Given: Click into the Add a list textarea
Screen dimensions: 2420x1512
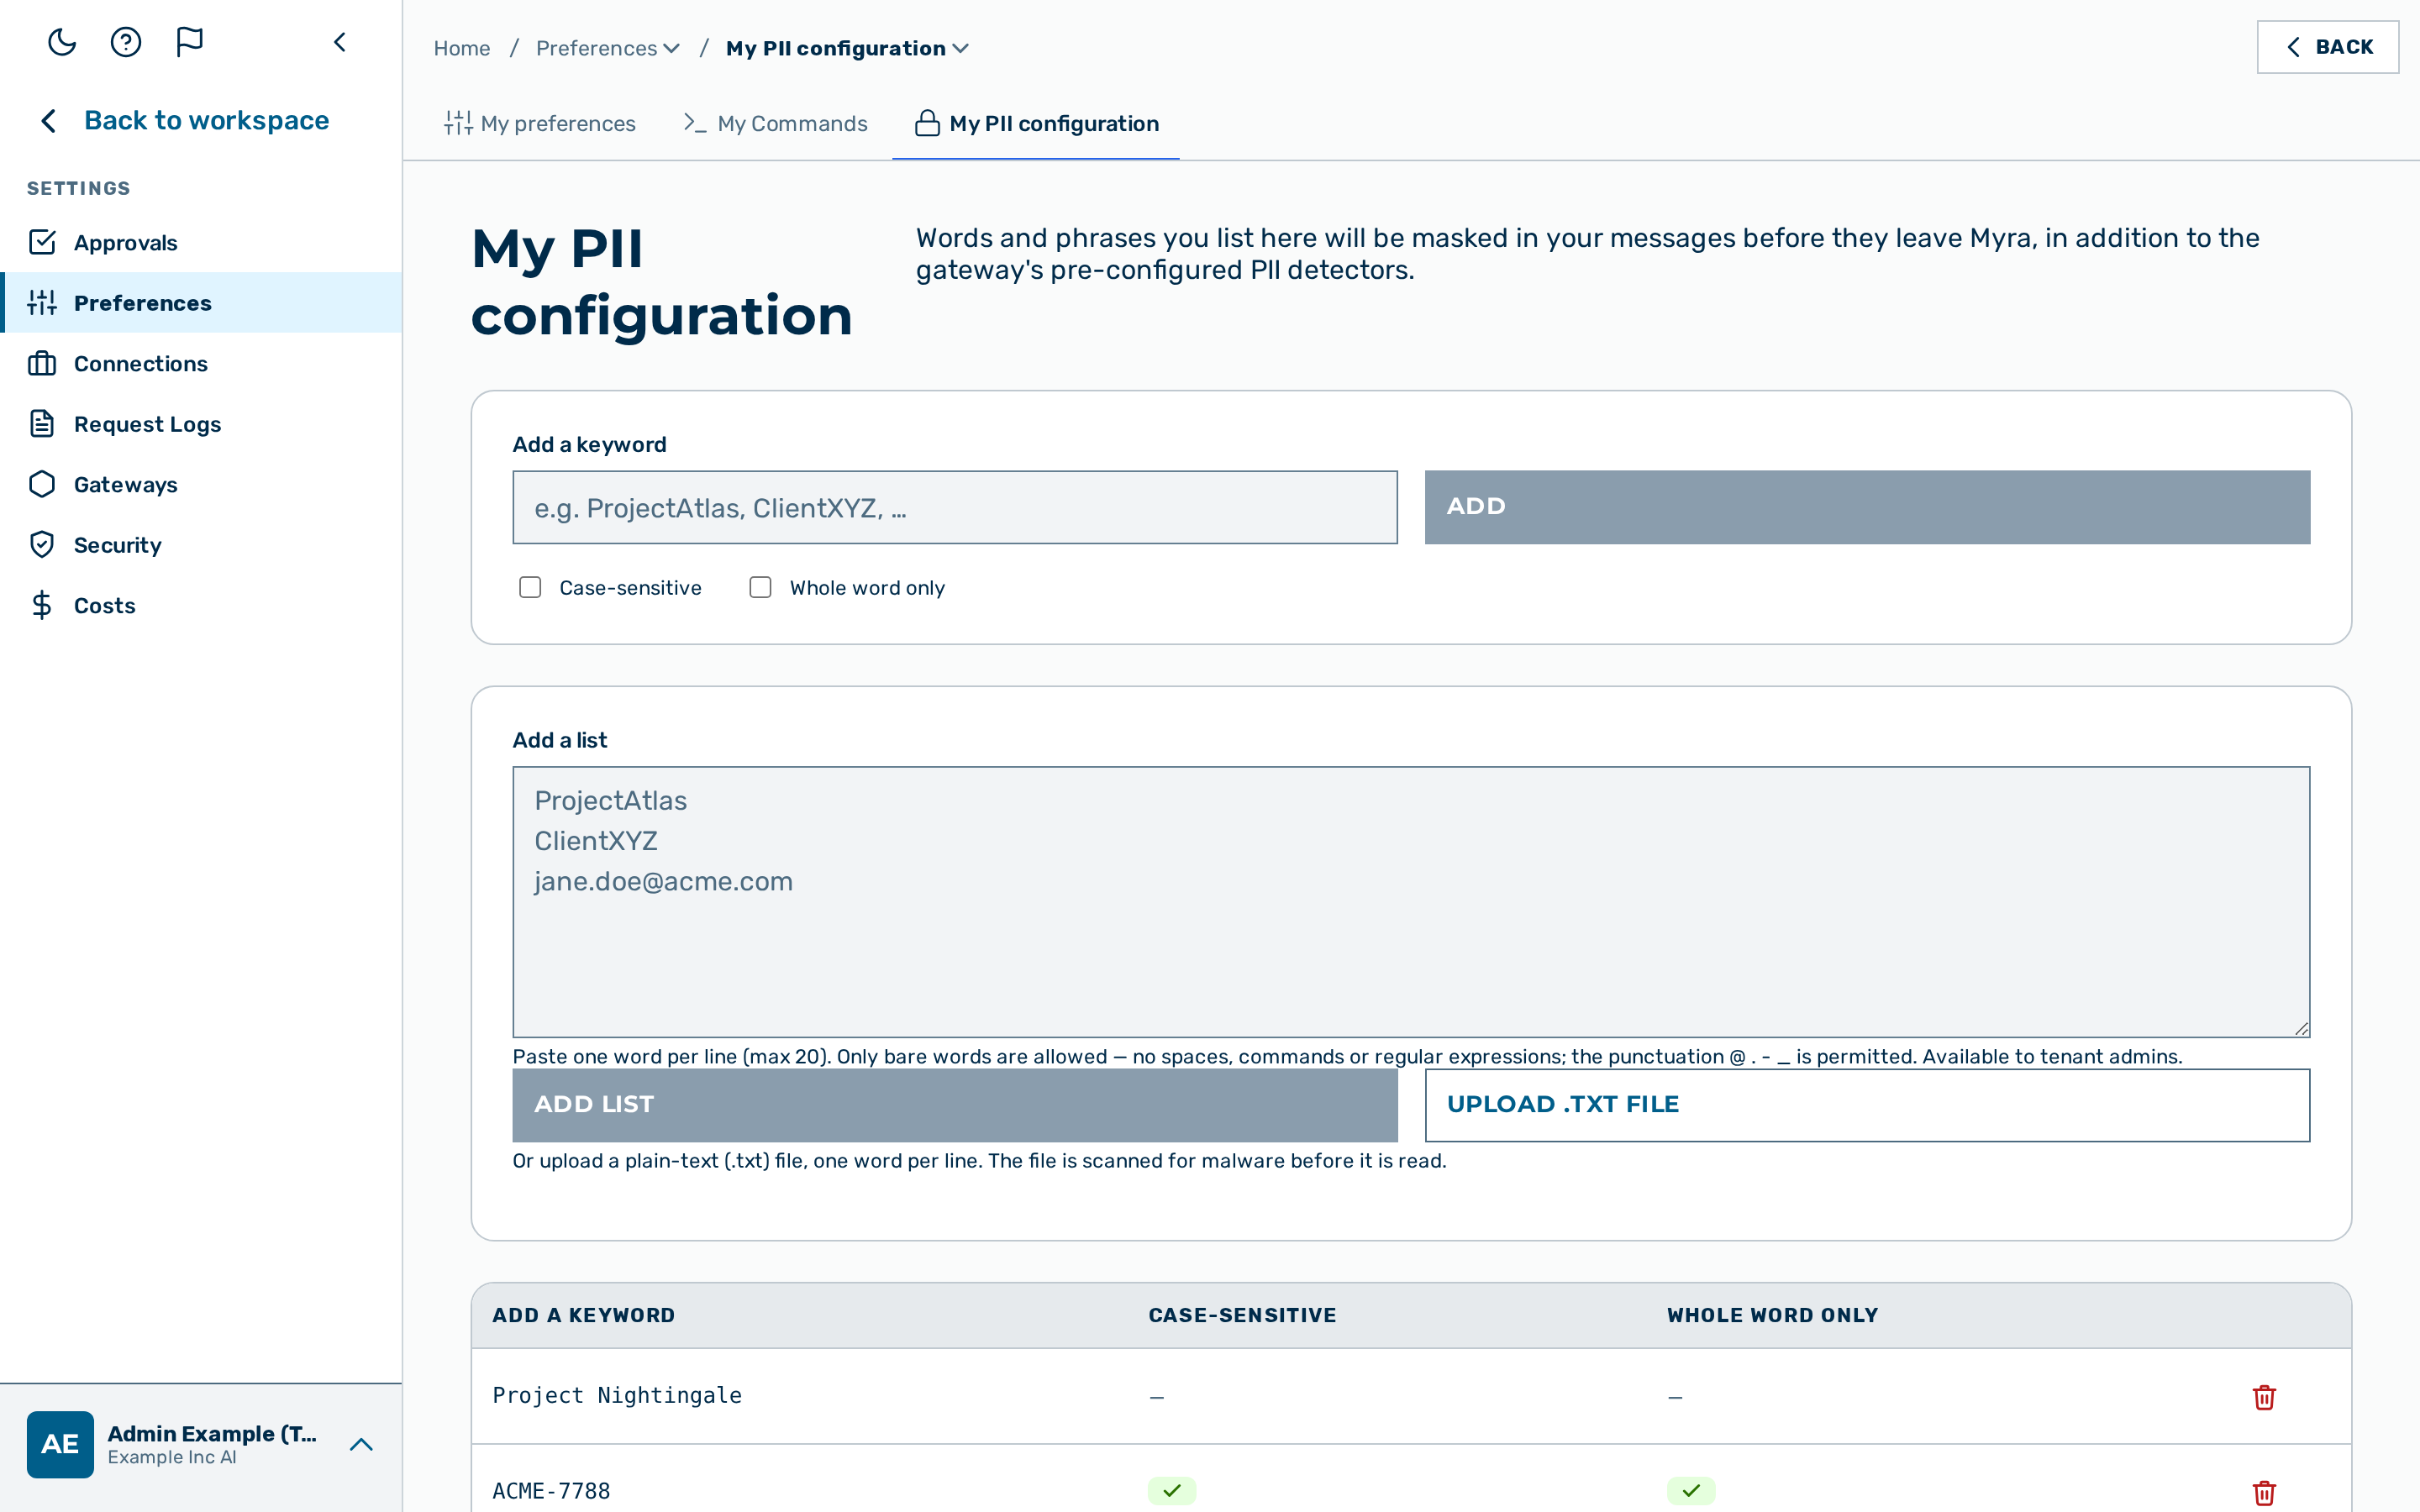Looking at the screenshot, I should [1411, 902].
